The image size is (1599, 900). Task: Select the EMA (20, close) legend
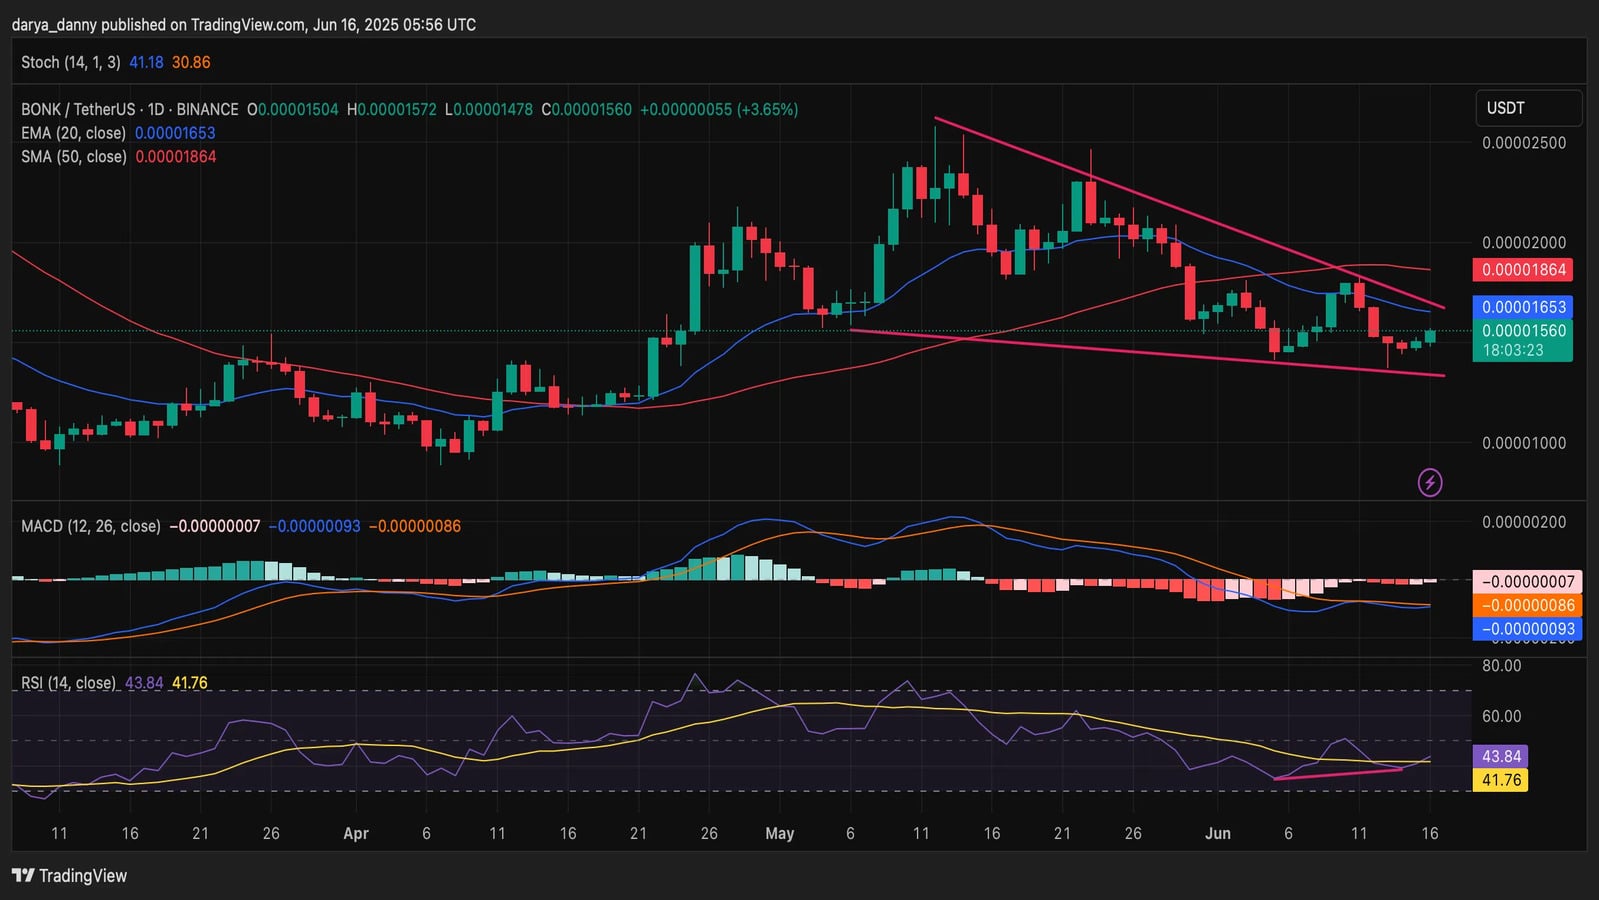[74, 133]
